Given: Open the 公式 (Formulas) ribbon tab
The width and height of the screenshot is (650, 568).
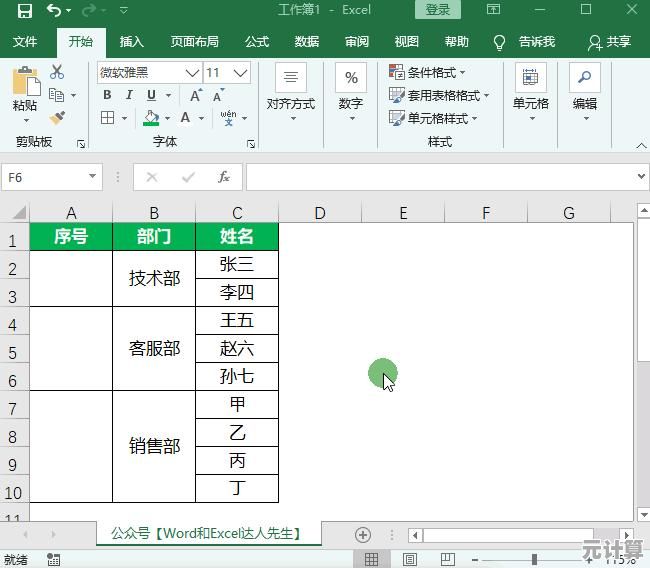Looking at the screenshot, I should 257,42.
